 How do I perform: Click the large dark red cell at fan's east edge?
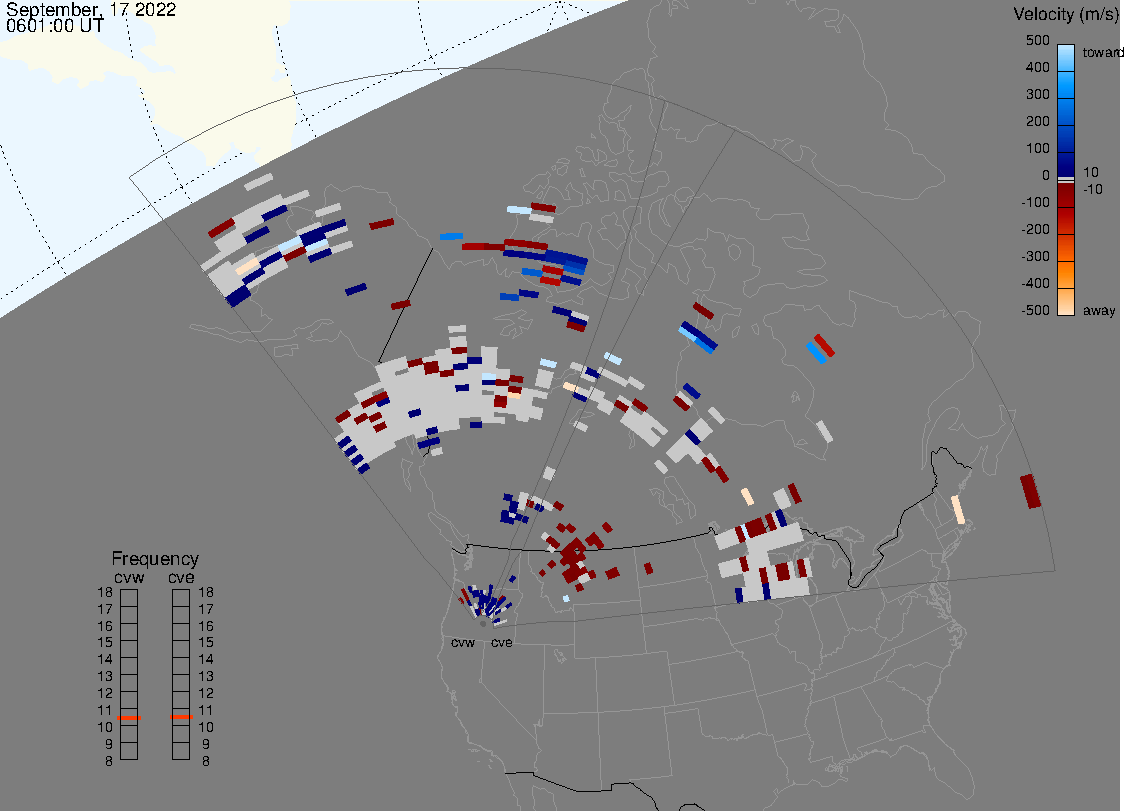[1030, 491]
